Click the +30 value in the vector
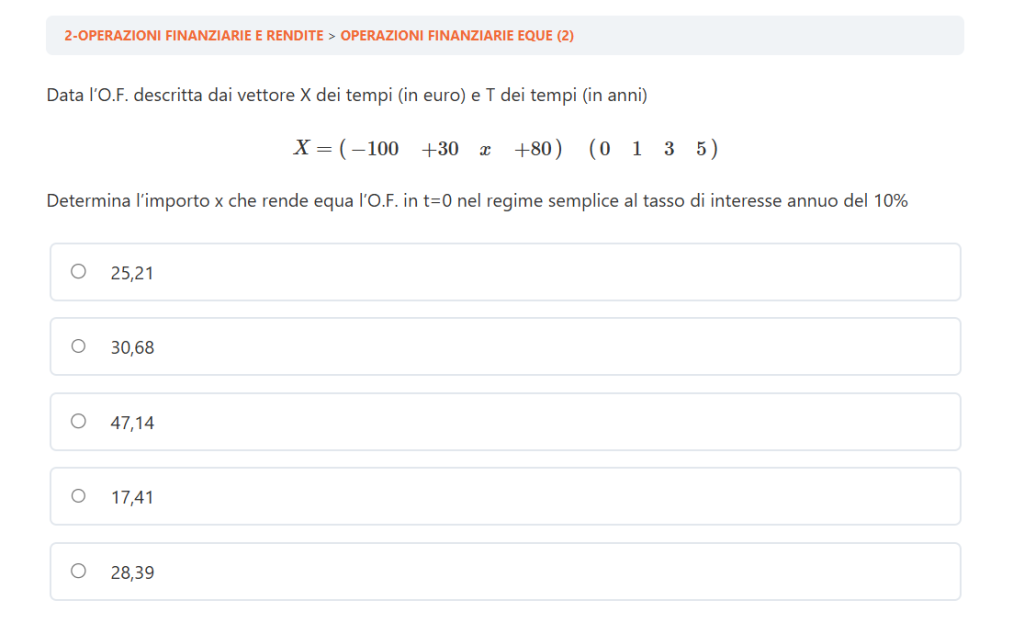1024x623 pixels. click(x=440, y=149)
